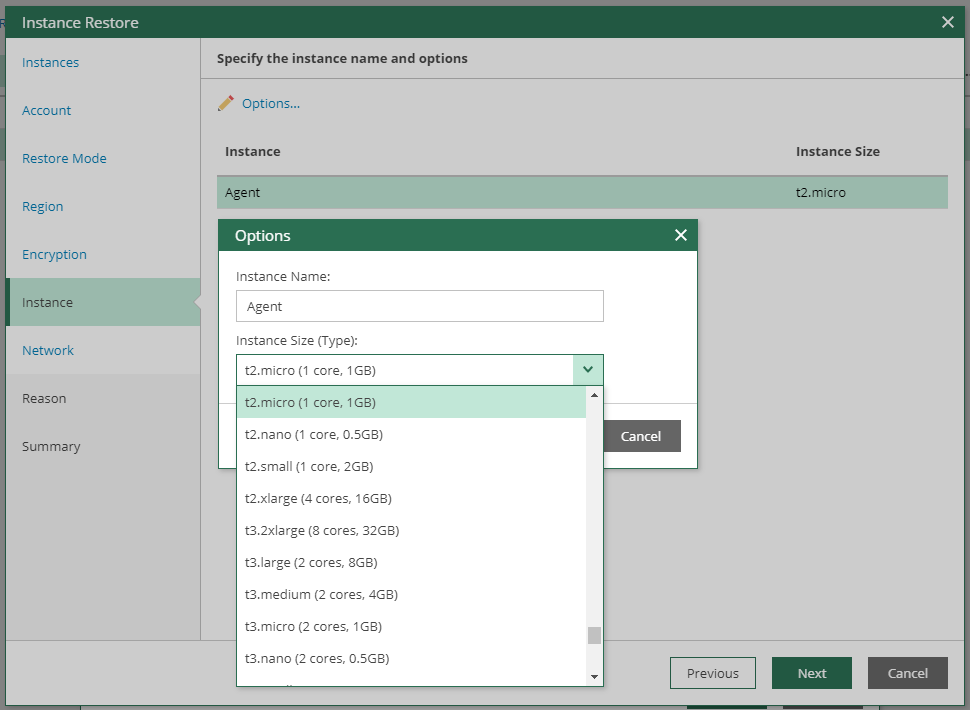The height and width of the screenshot is (710, 970).
Task: Click the Reason step label
Action: pyautogui.click(x=44, y=398)
